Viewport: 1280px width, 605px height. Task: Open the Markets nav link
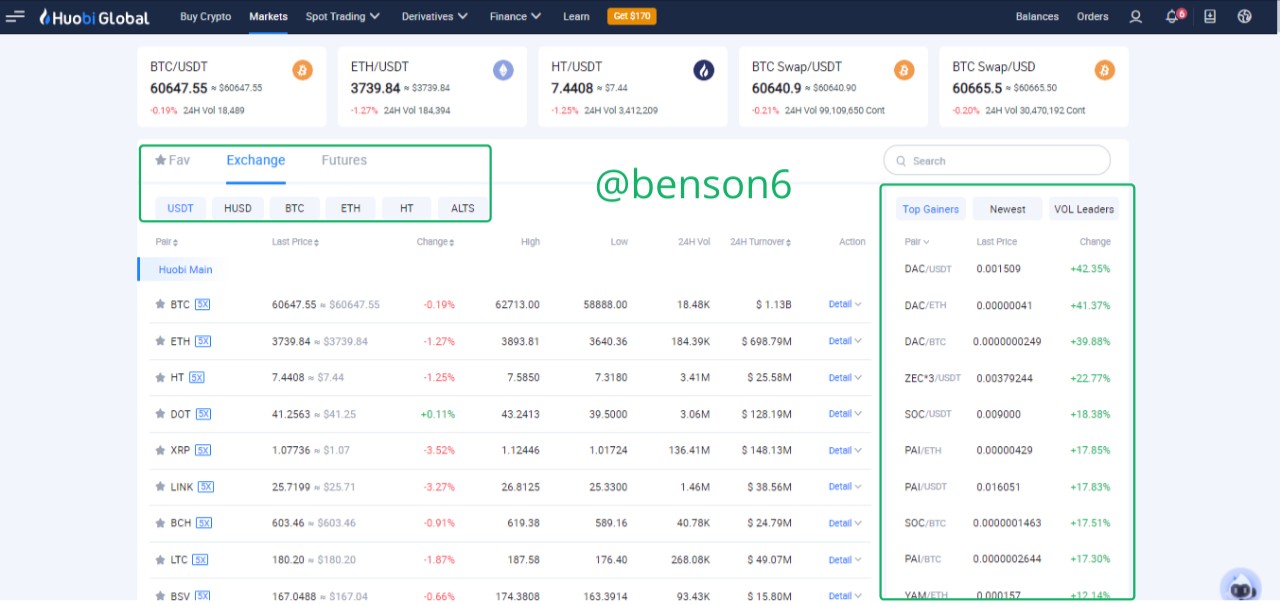click(268, 17)
